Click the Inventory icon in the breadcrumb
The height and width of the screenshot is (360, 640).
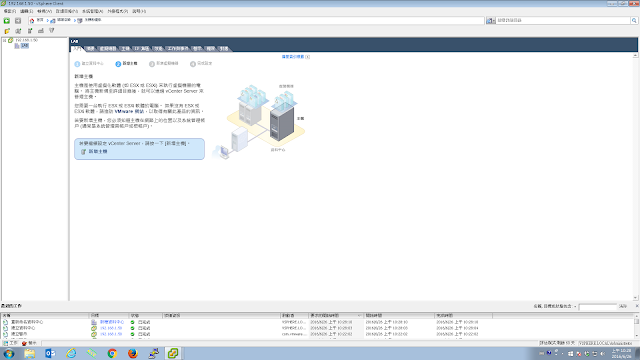pyautogui.click(x=53, y=20)
